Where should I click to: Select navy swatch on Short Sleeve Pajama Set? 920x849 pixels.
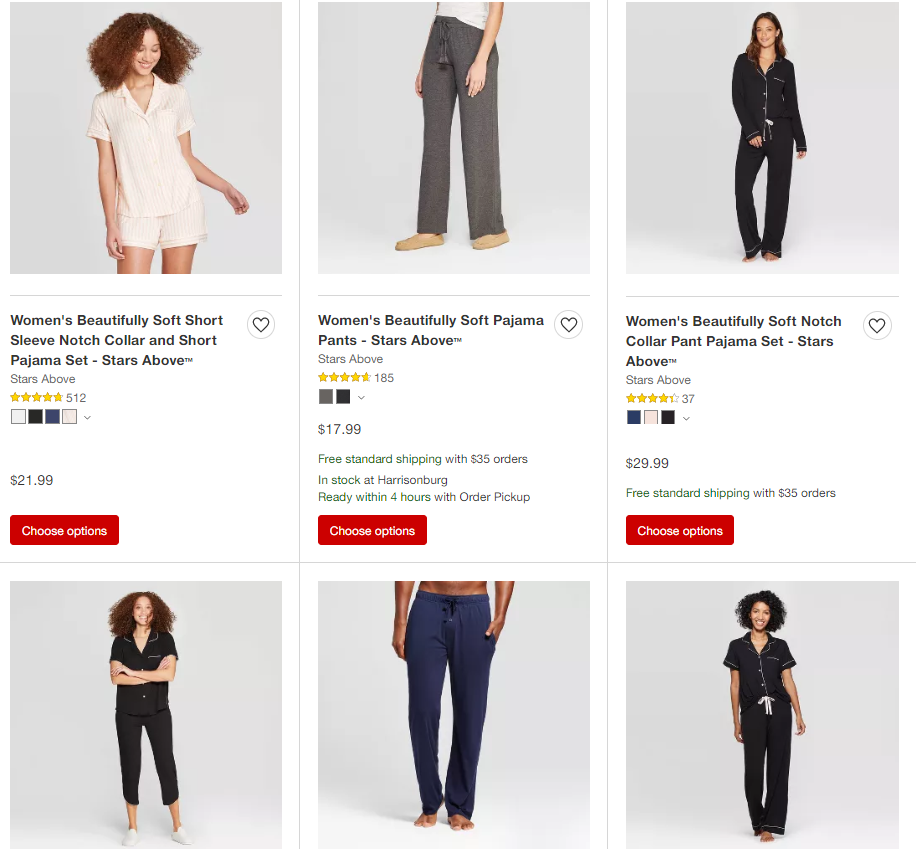(52, 417)
